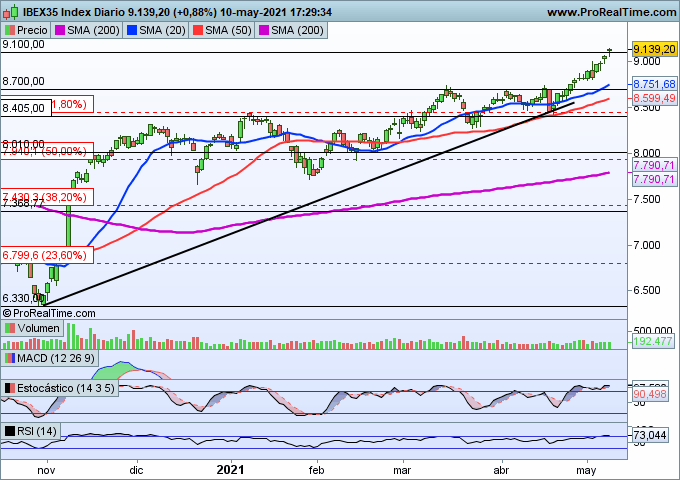Click the abr month marker on time axis
Viewport: 680px width, 480px height.
pos(501,470)
